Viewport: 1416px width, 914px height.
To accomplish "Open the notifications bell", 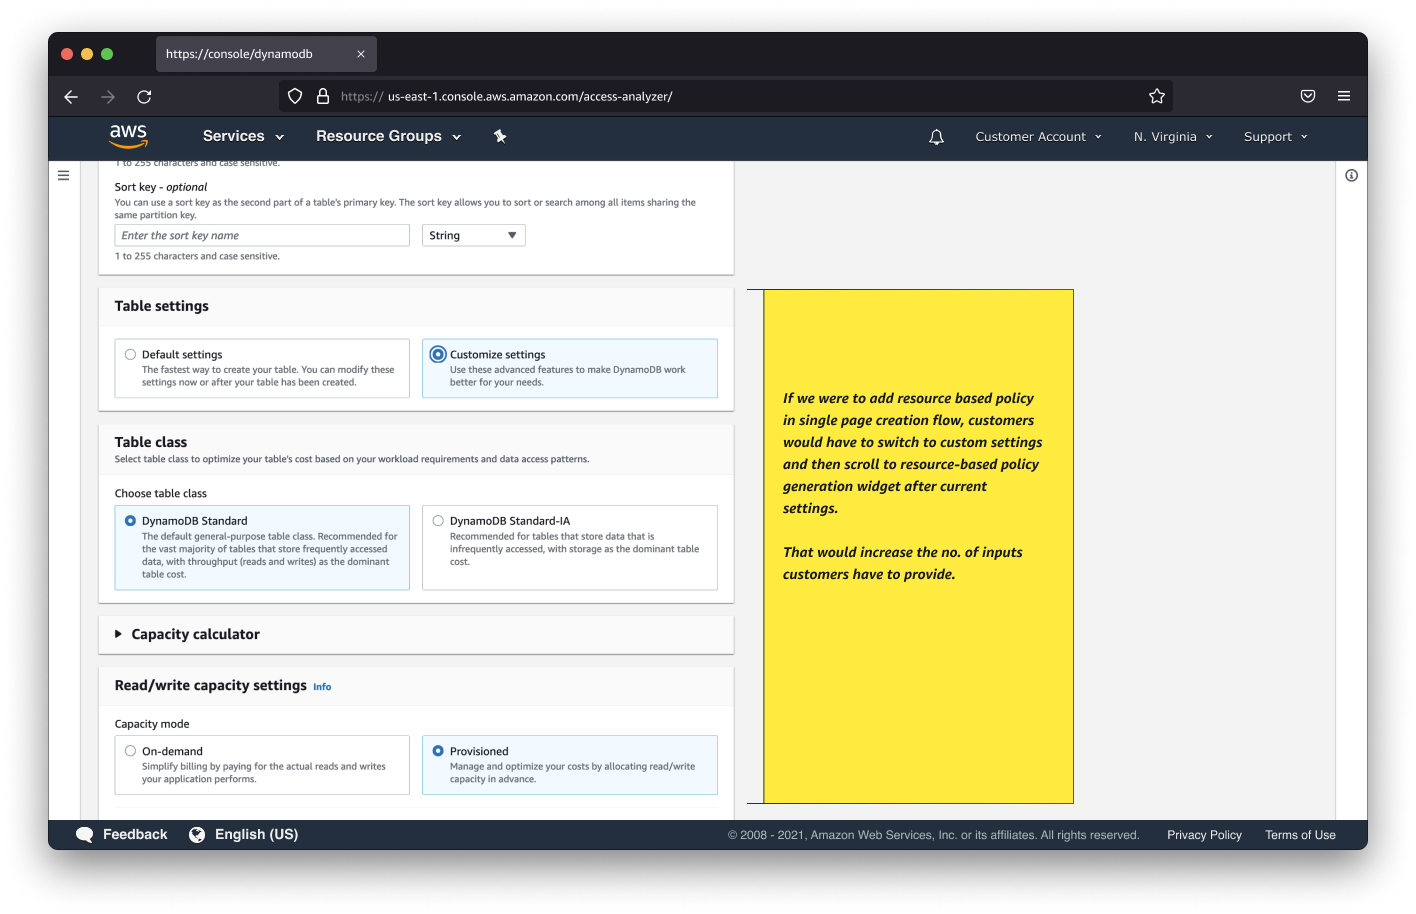I will coord(936,137).
